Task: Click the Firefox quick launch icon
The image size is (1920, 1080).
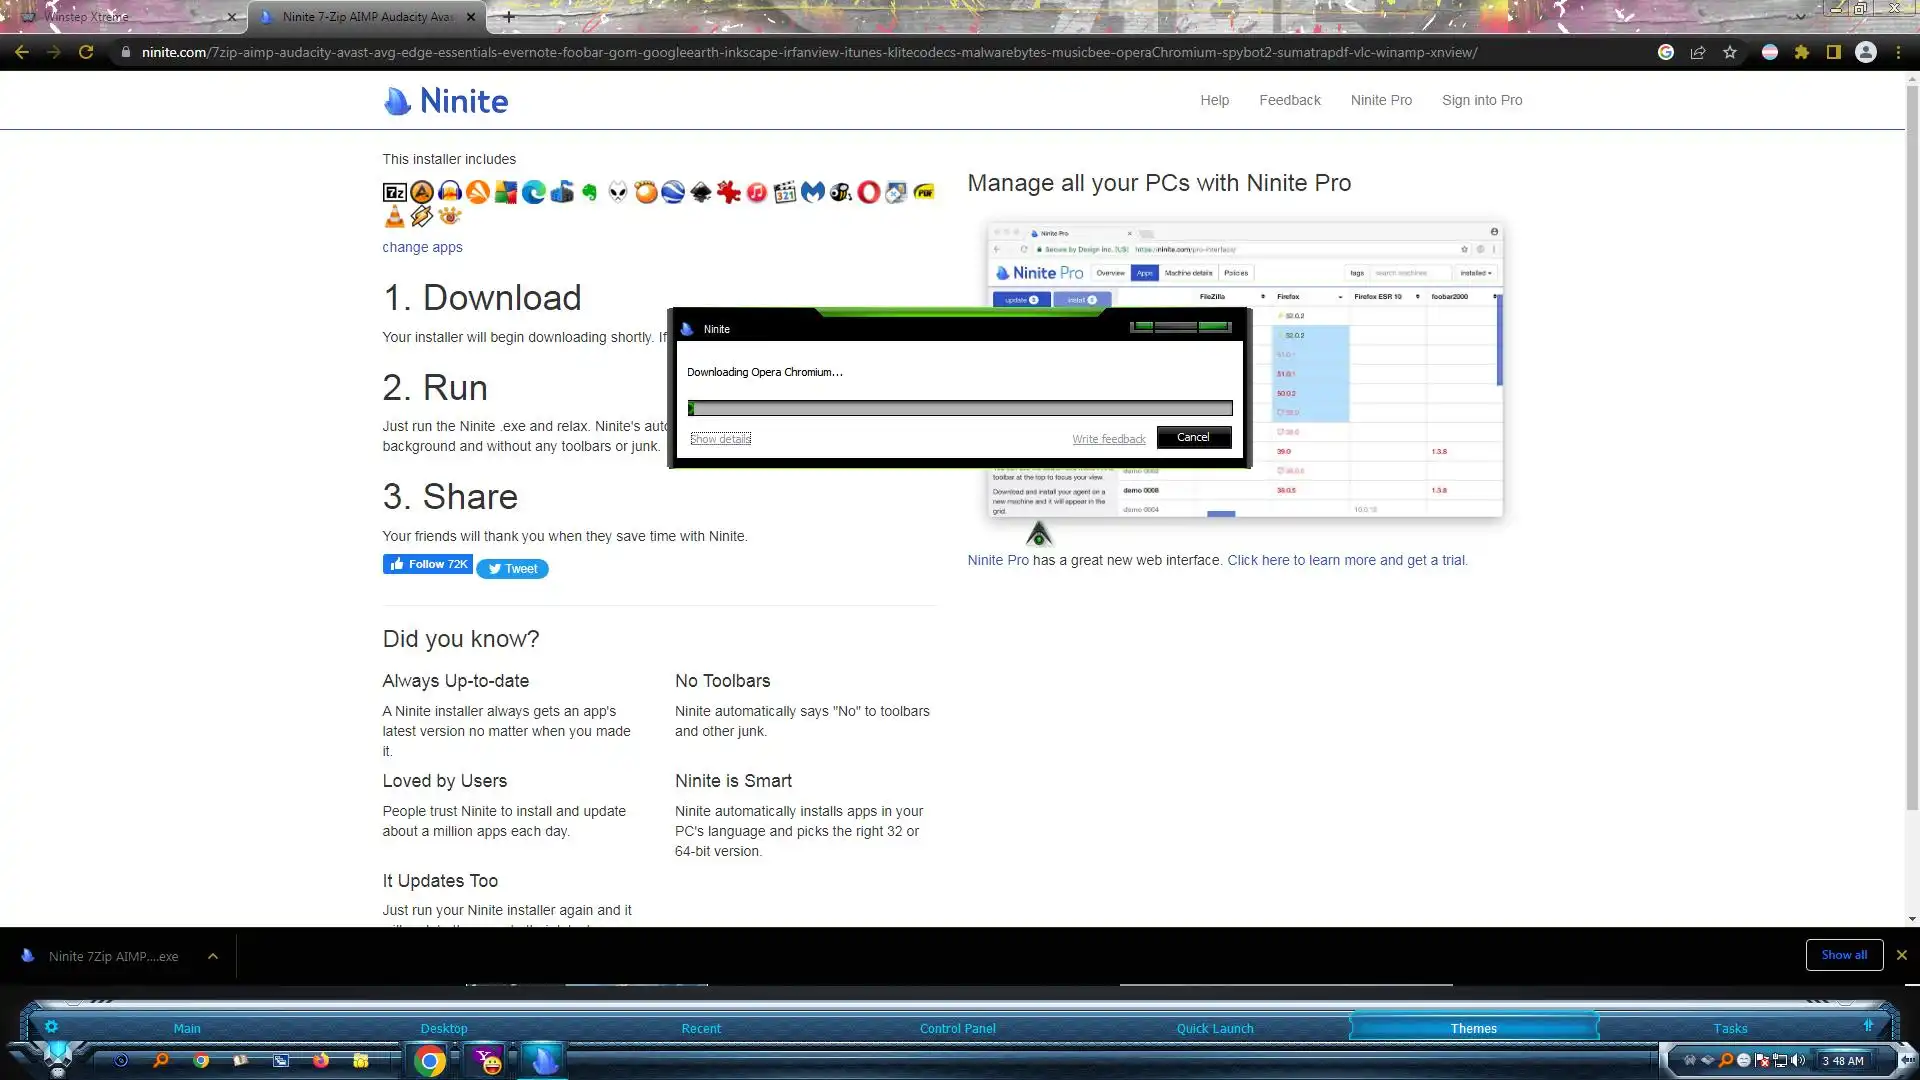Action: pos(320,1061)
